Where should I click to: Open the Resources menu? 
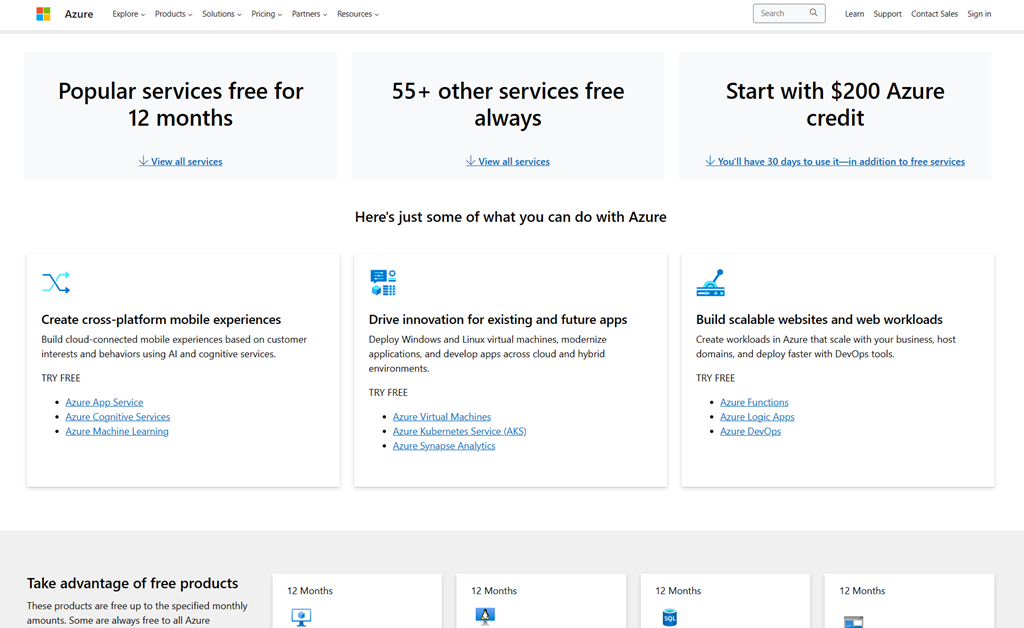tap(355, 14)
